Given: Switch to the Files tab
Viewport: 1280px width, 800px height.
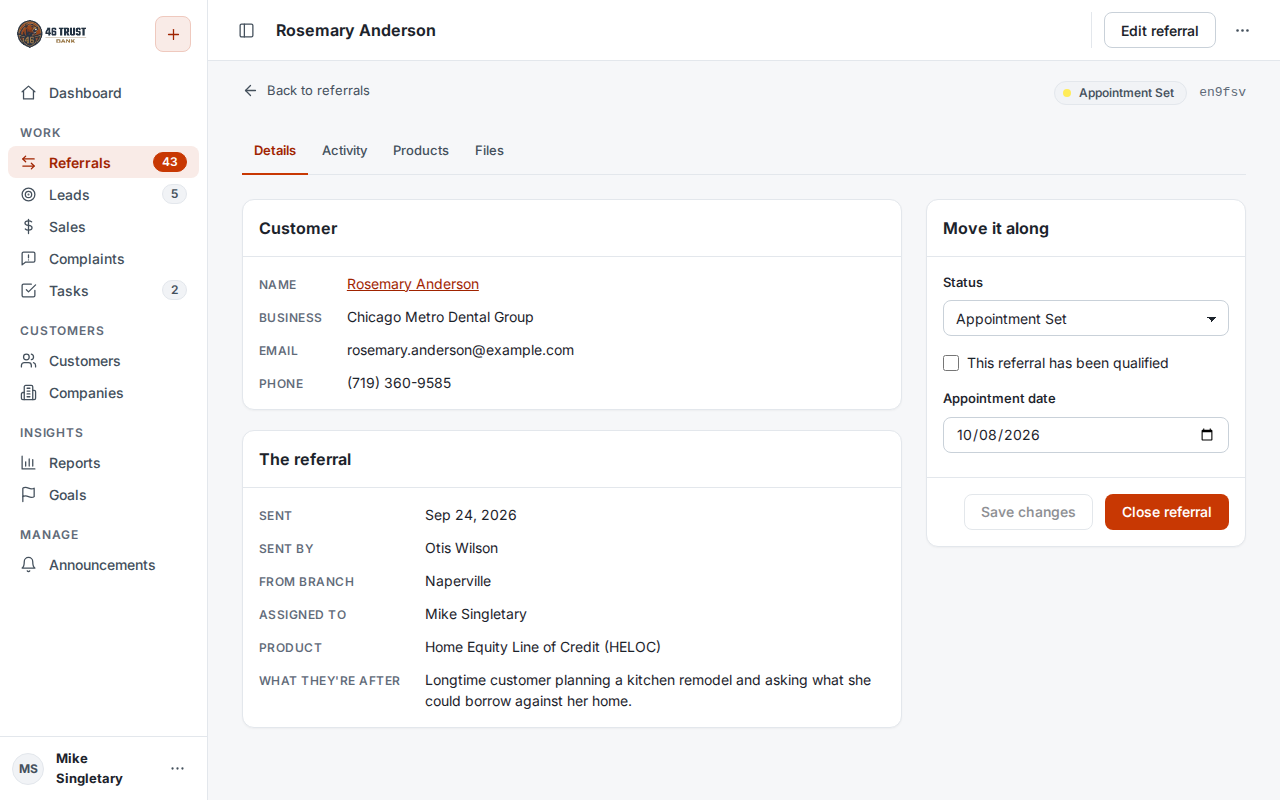Looking at the screenshot, I should coord(489,151).
